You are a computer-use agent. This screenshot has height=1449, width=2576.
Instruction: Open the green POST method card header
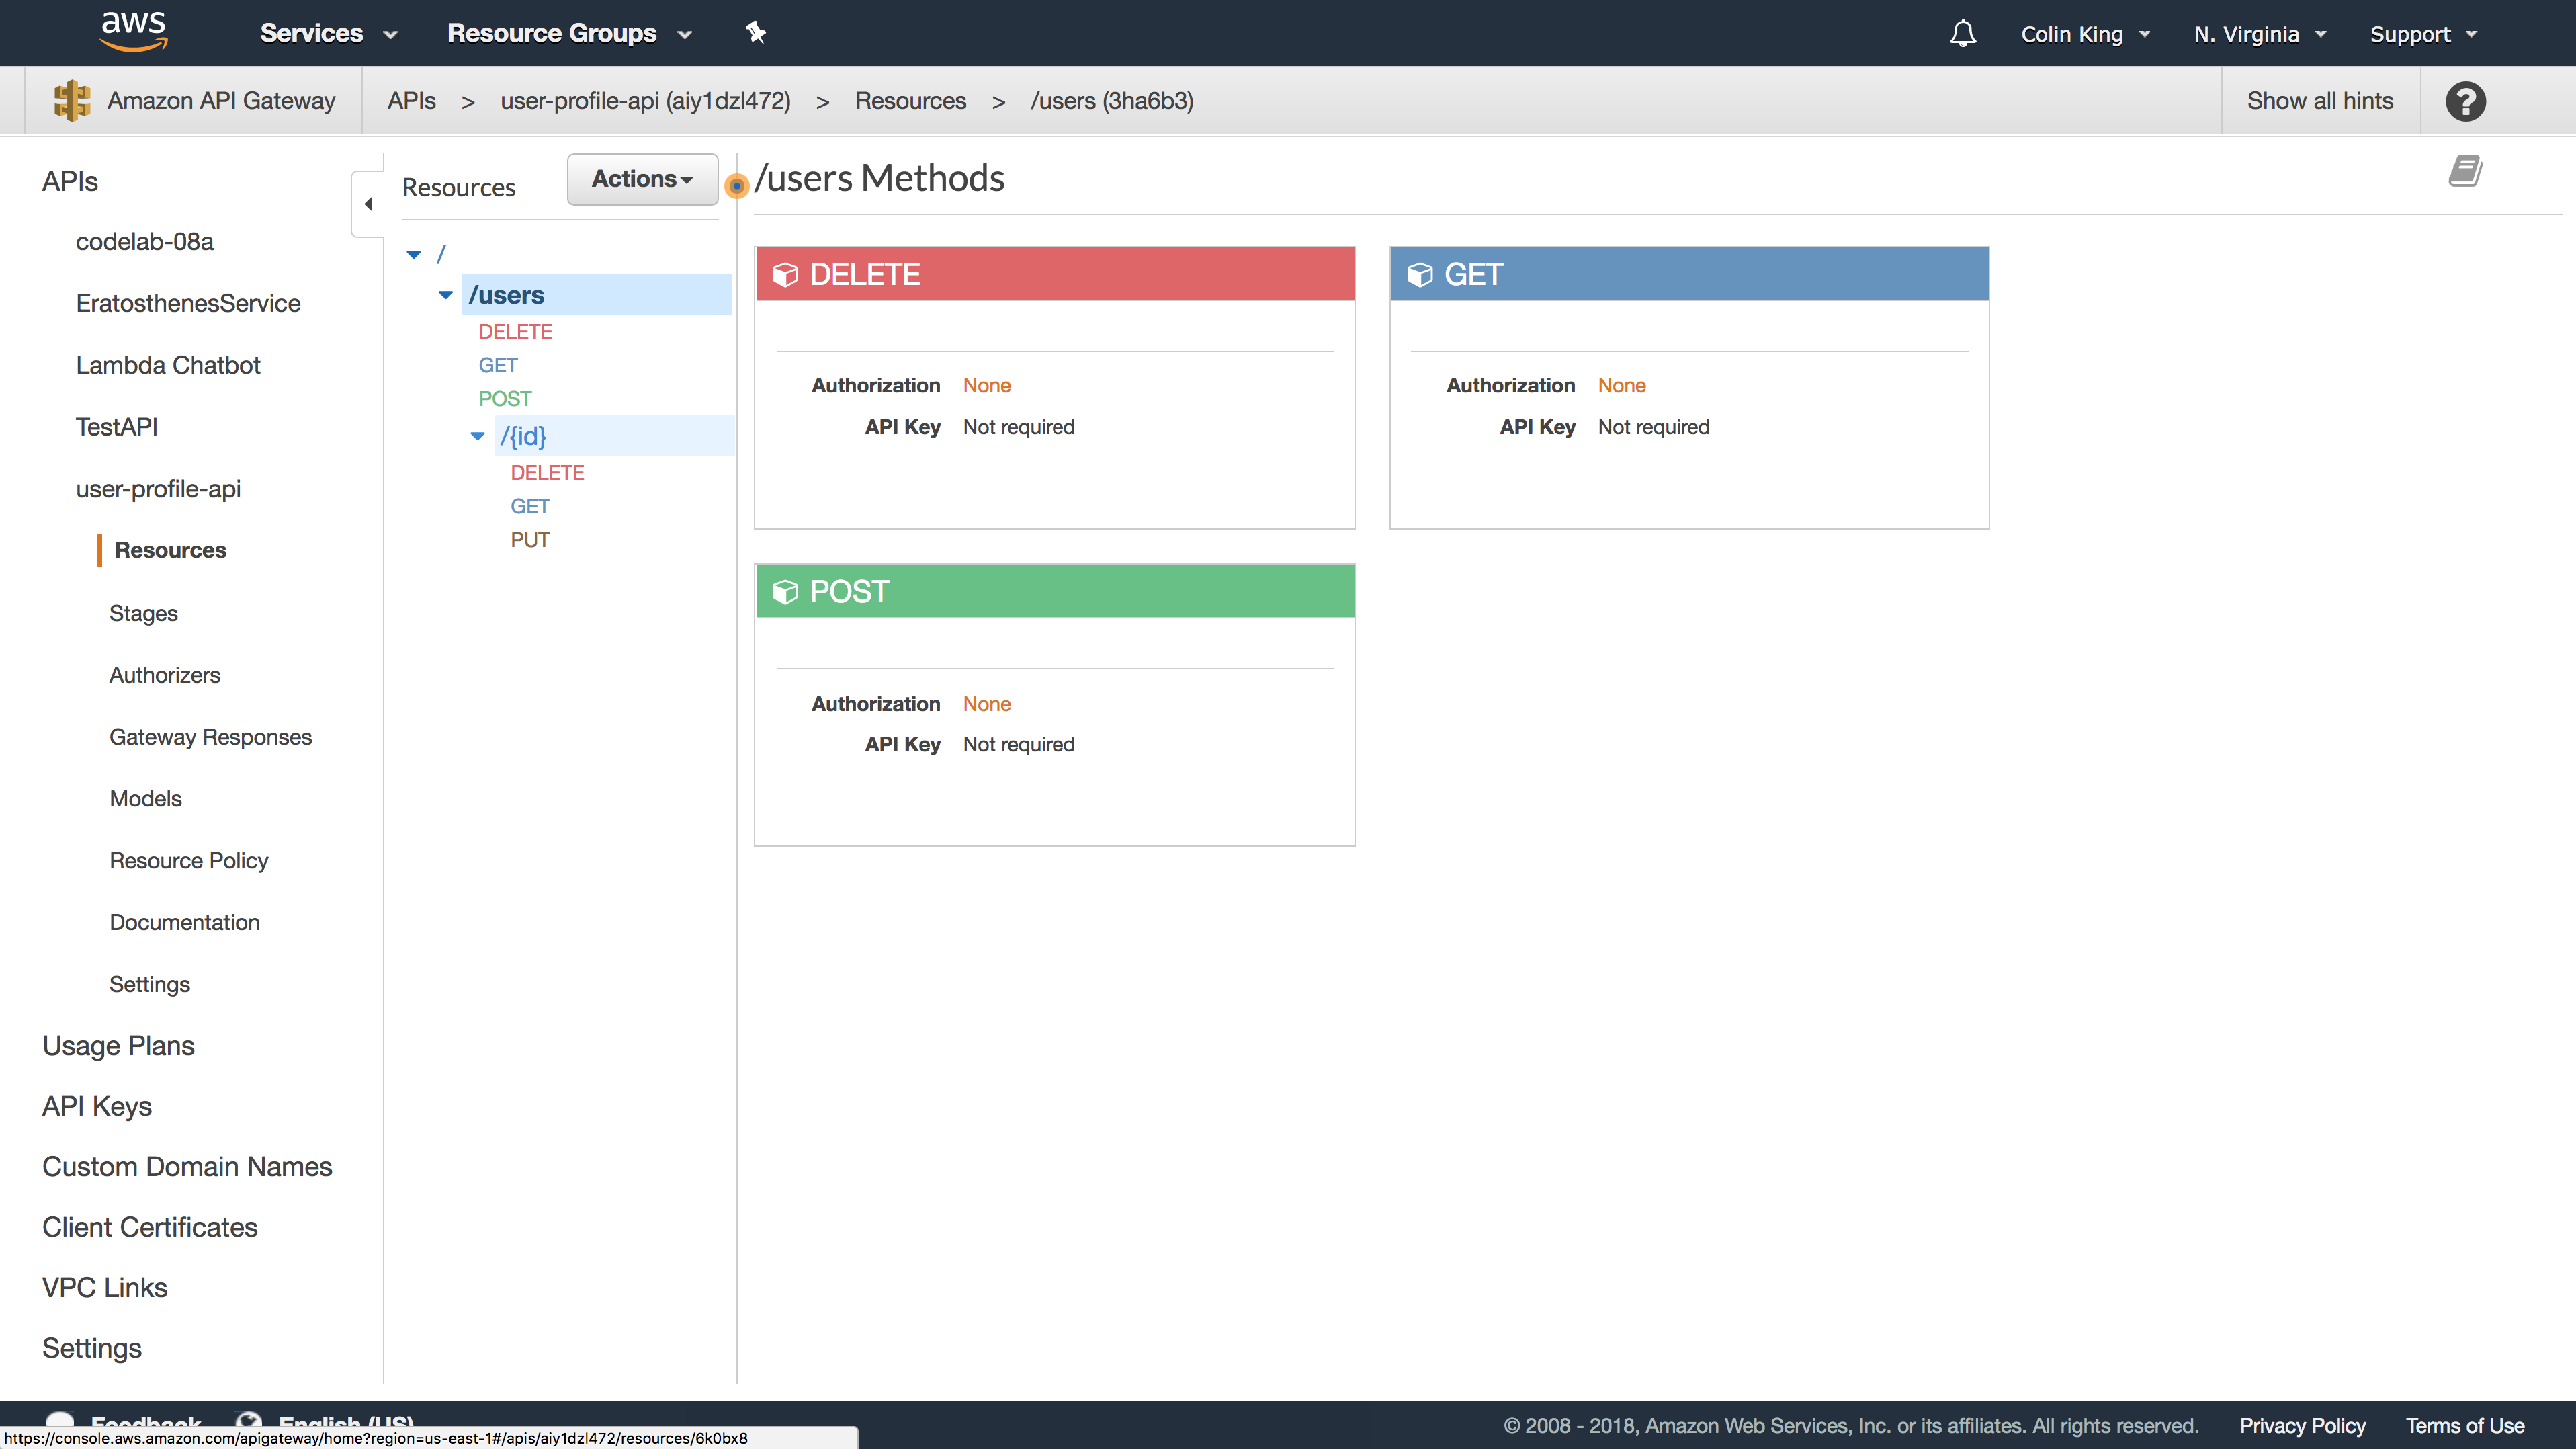click(x=1054, y=592)
